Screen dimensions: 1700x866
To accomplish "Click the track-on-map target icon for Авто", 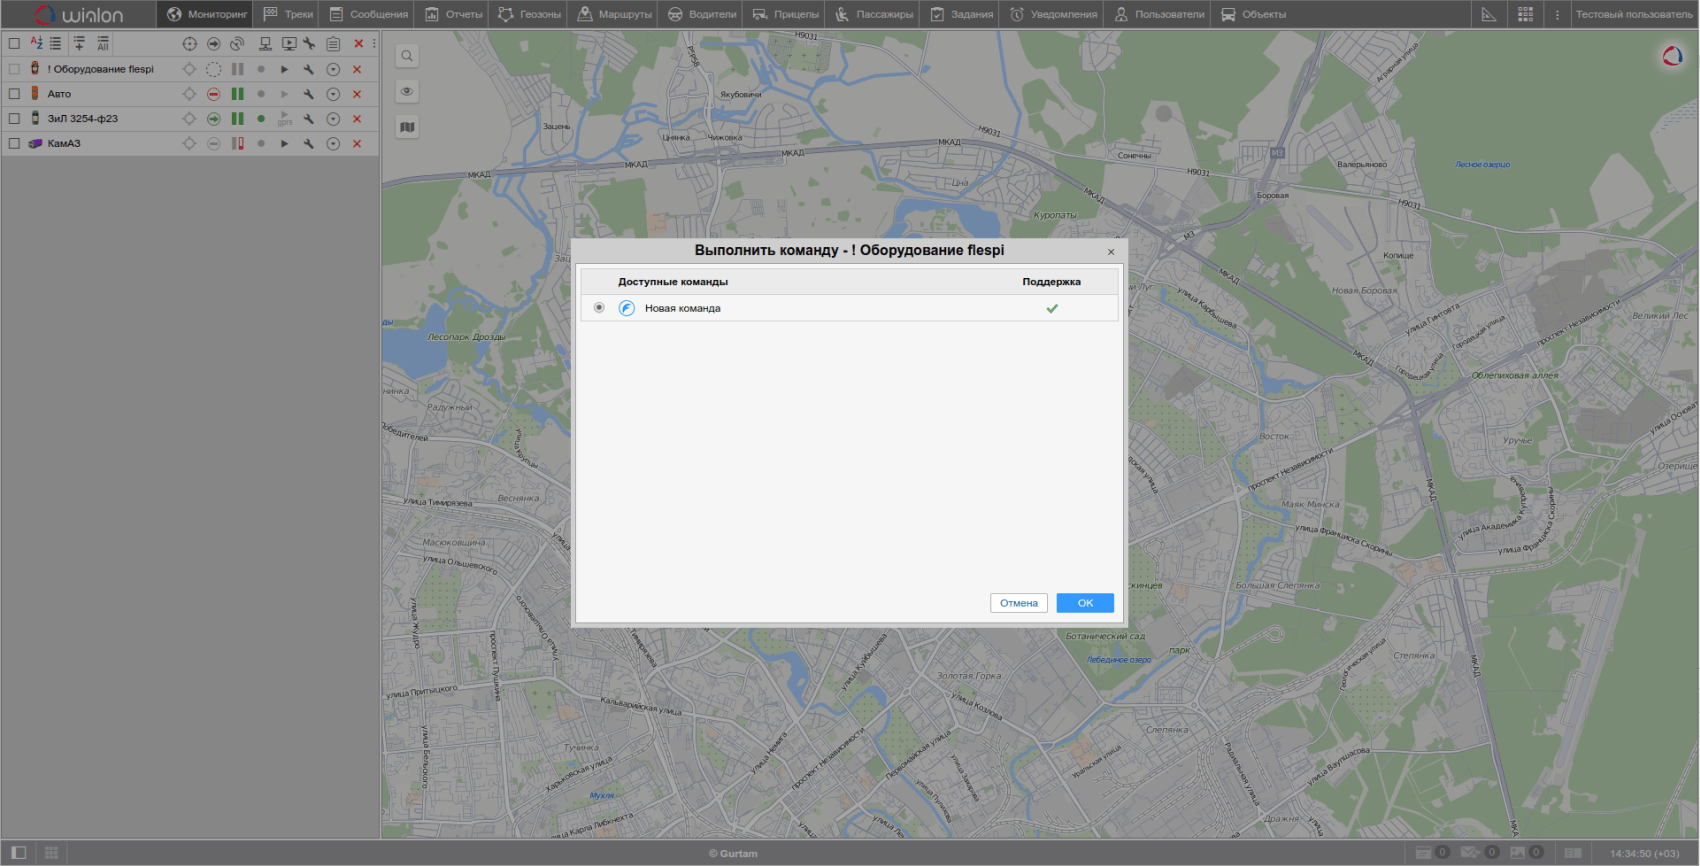I will 189,94.
